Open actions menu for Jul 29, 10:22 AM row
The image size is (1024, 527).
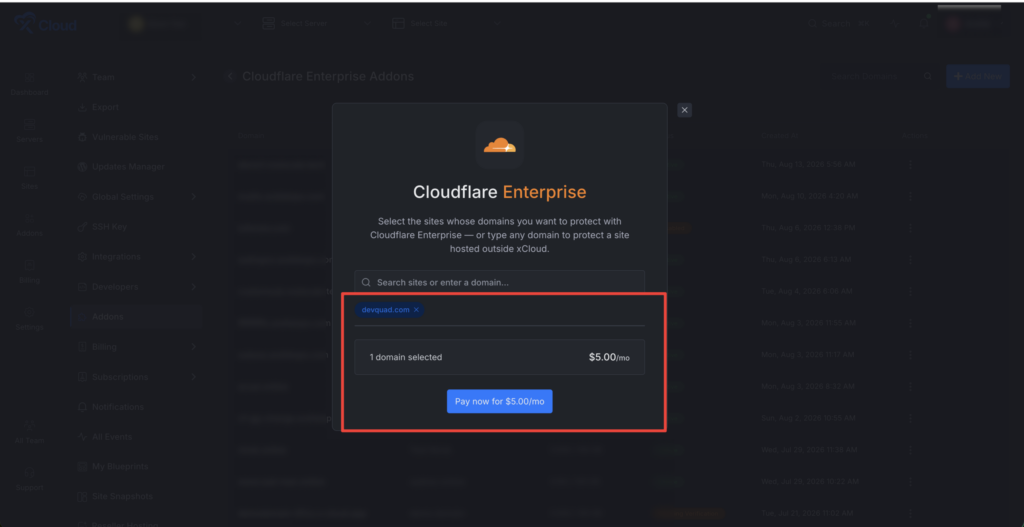click(910, 481)
